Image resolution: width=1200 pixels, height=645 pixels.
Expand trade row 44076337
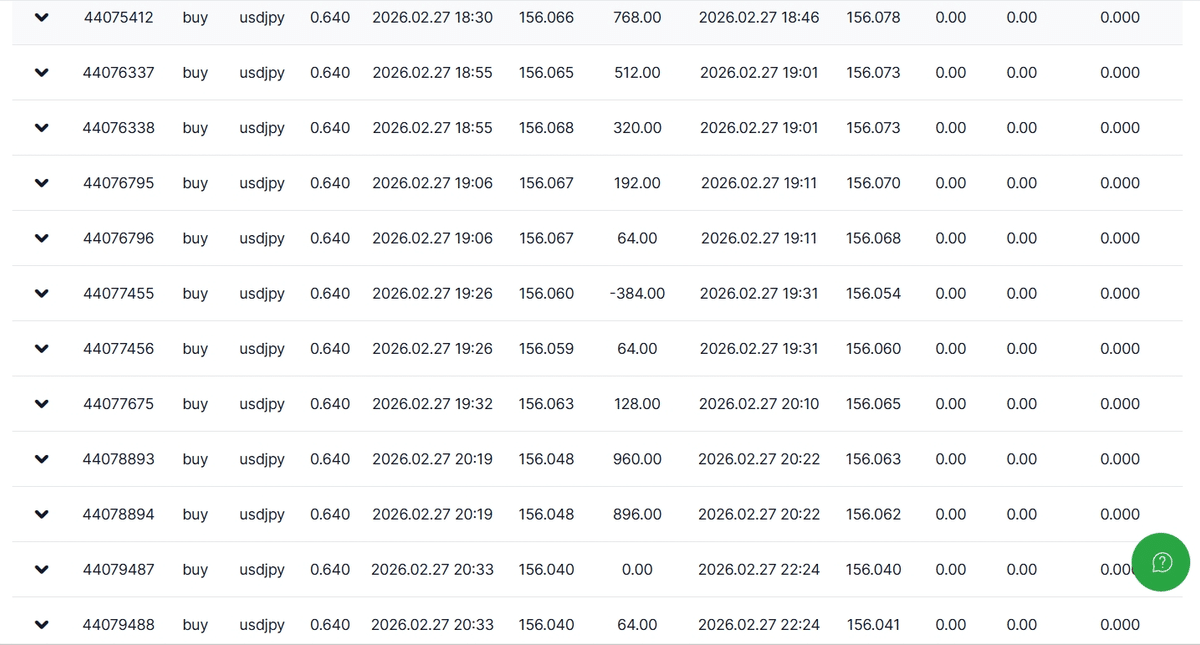(42, 73)
